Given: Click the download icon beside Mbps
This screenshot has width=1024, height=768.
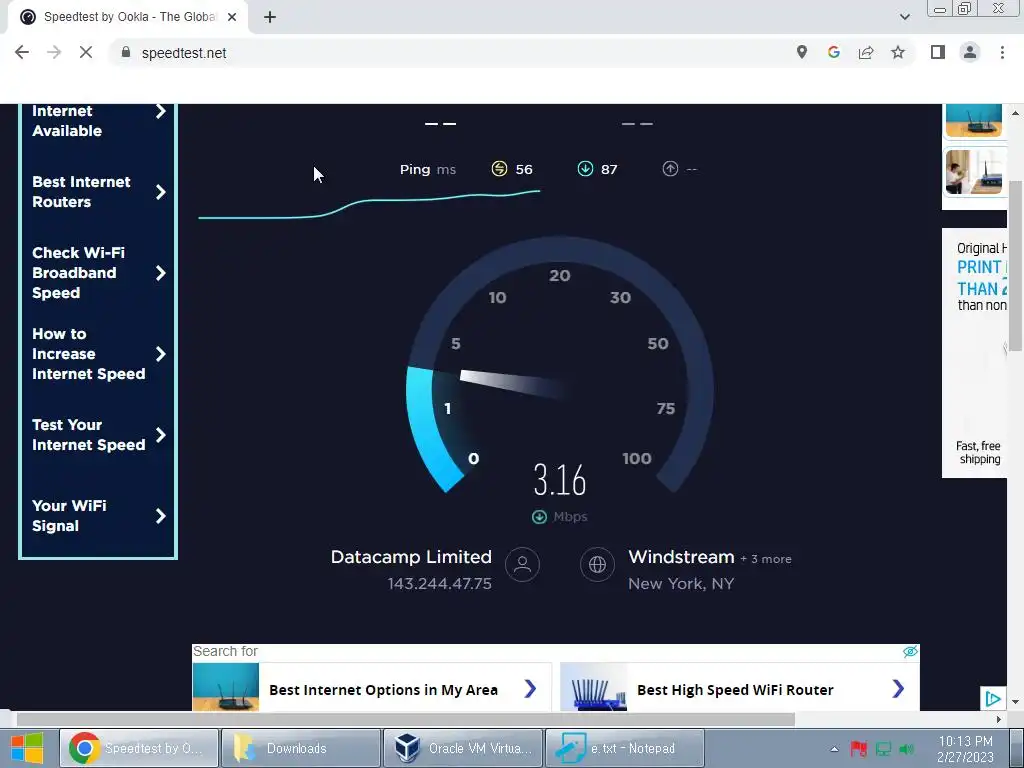Looking at the screenshot, I should (539, 517).
